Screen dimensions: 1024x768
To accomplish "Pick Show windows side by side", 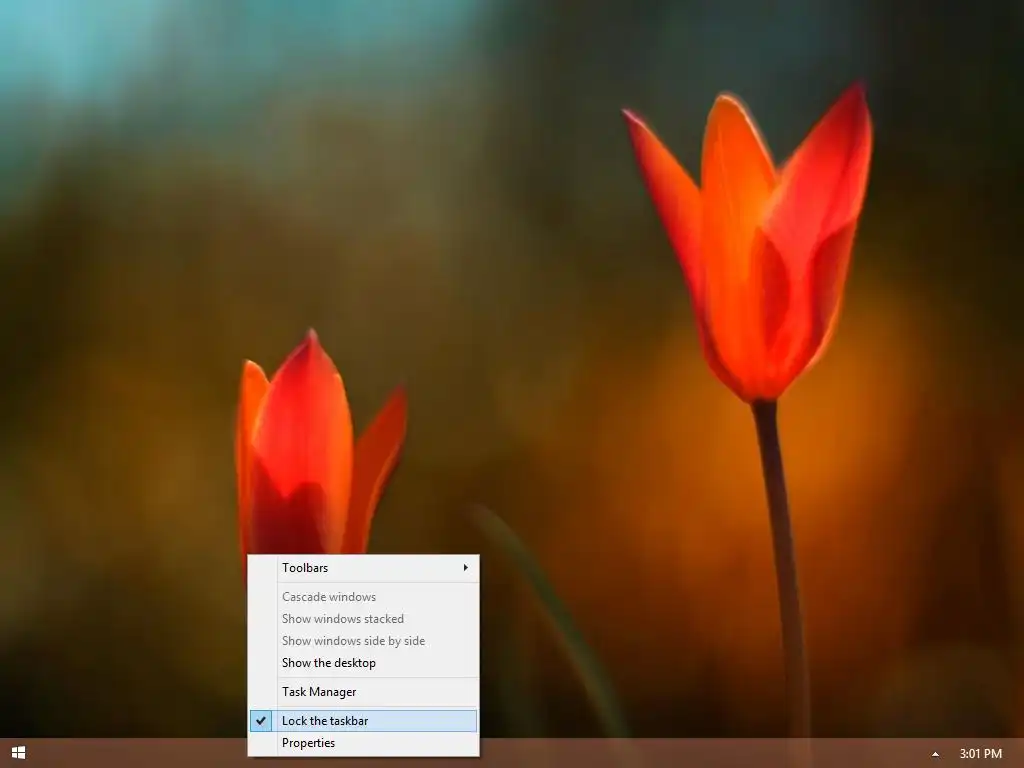I will point(363,641).
